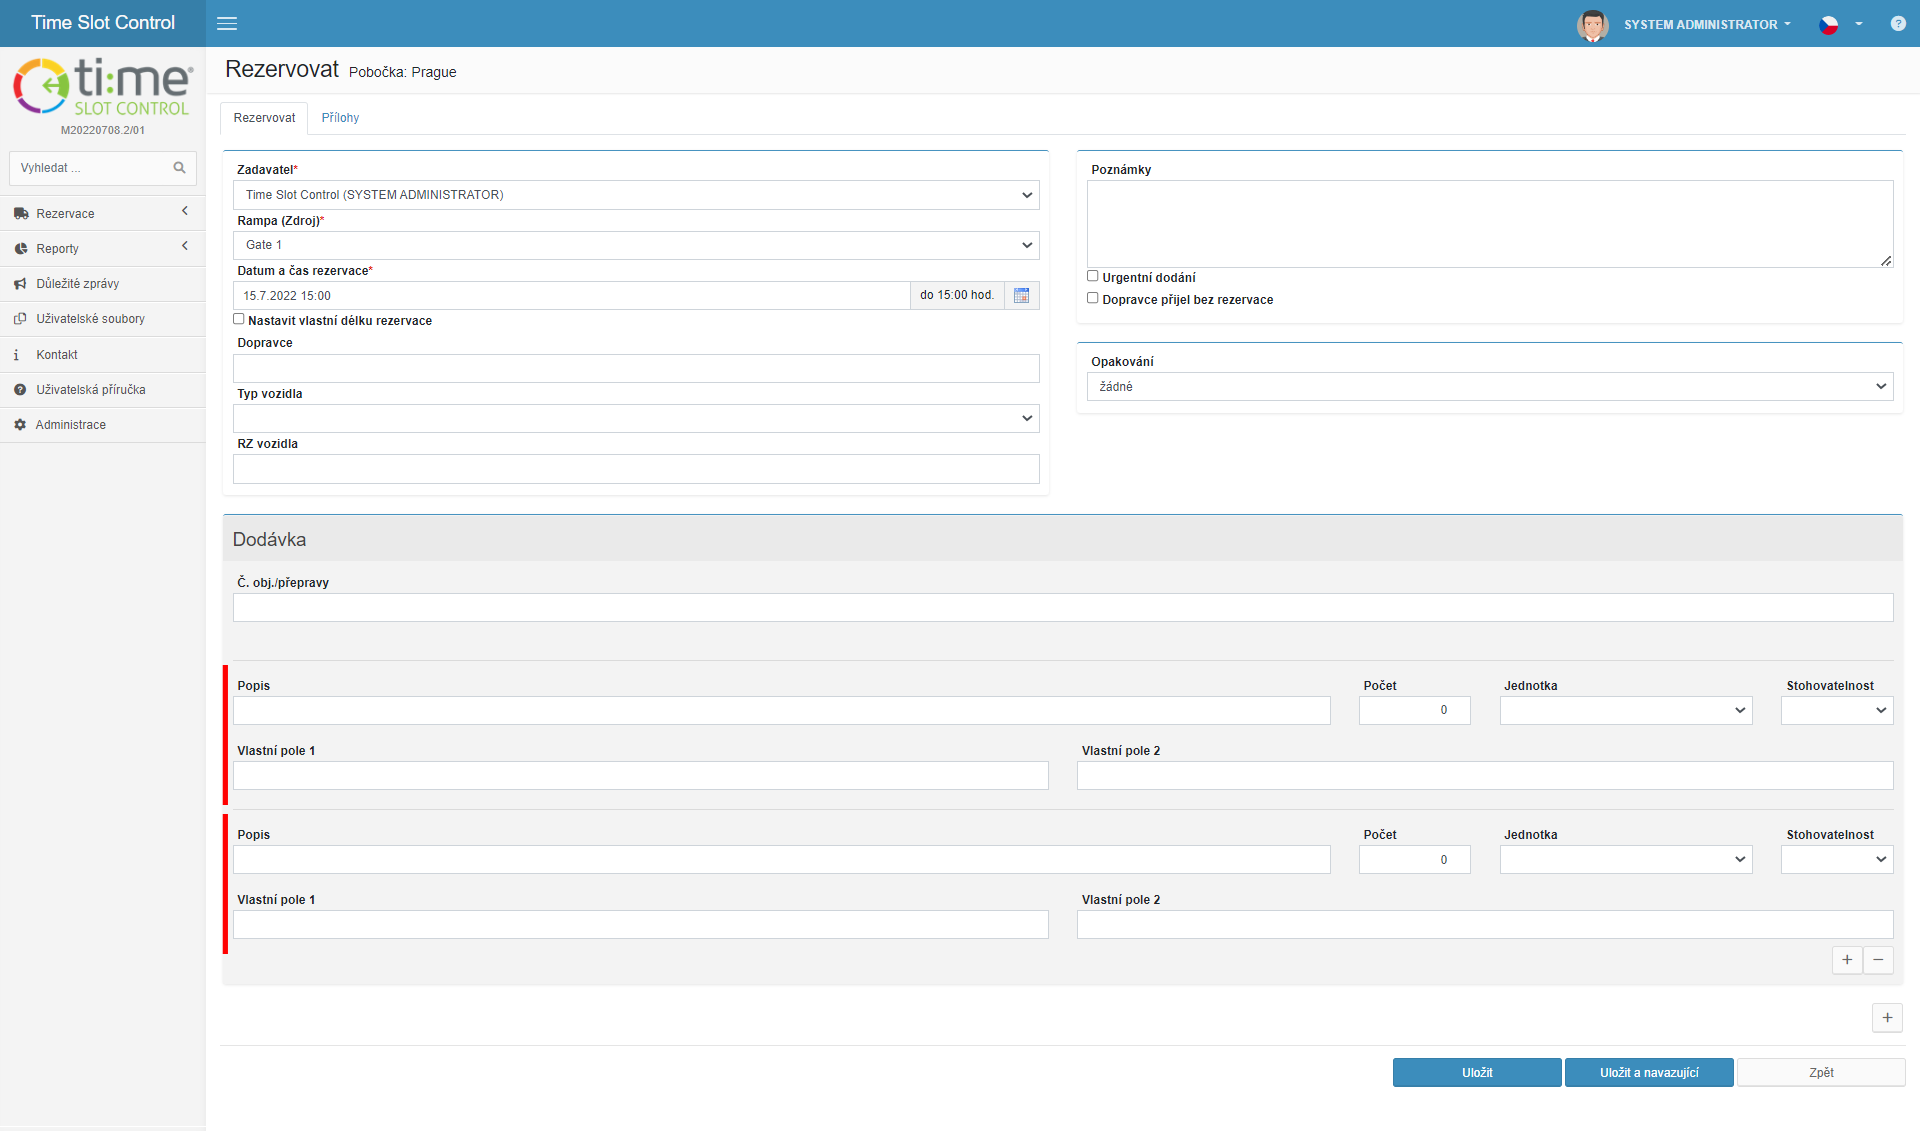Click the Č. obj./přepravy input field
Image resolution: width=1920 pixels, height=1131 pixels.
(x=1063, y=607)
